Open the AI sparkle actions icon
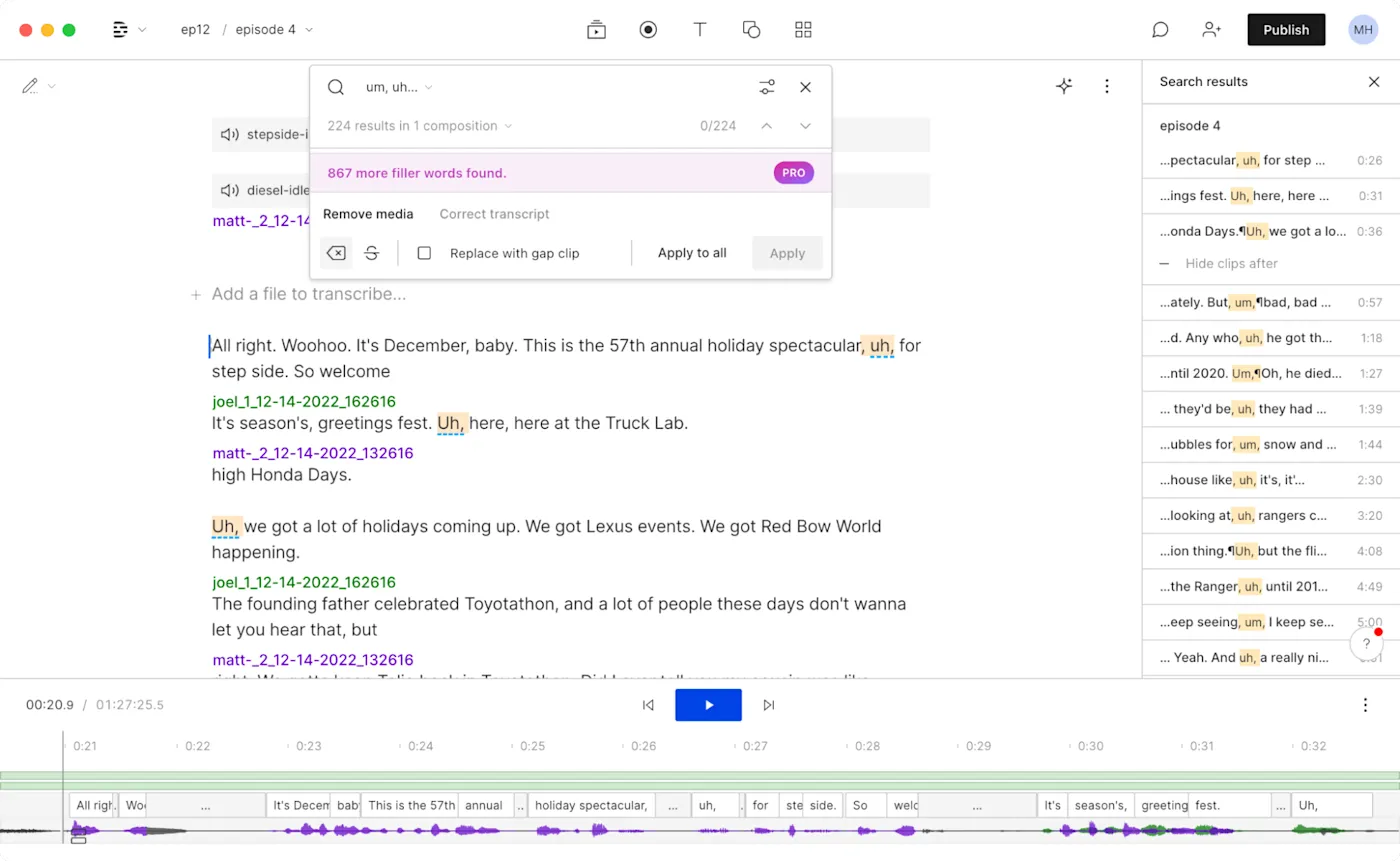Image resolution: width=1400 pixels, height=861 pixels. 1064,86
